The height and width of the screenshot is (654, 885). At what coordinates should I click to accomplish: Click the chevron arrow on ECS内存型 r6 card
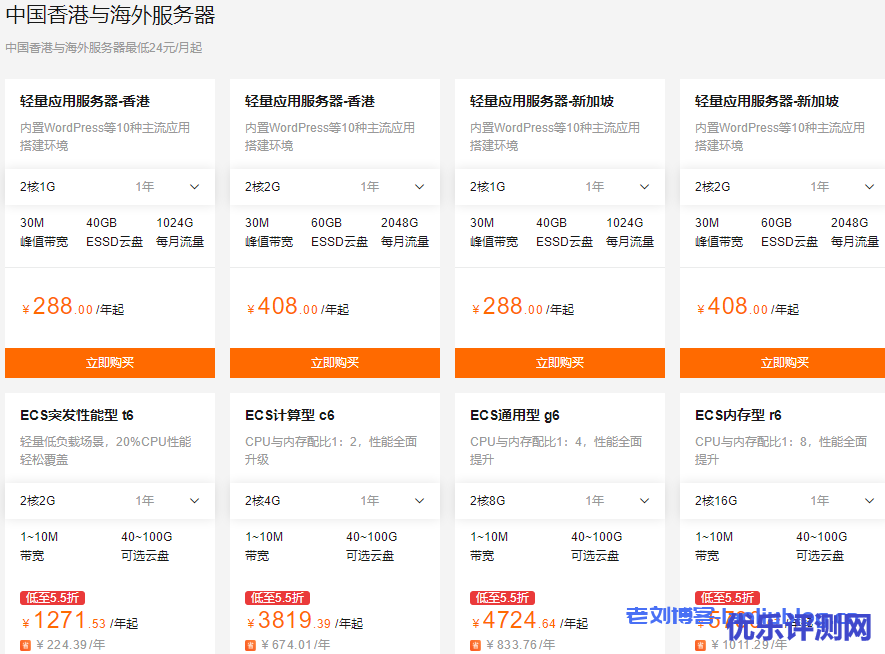coord(870,501)
